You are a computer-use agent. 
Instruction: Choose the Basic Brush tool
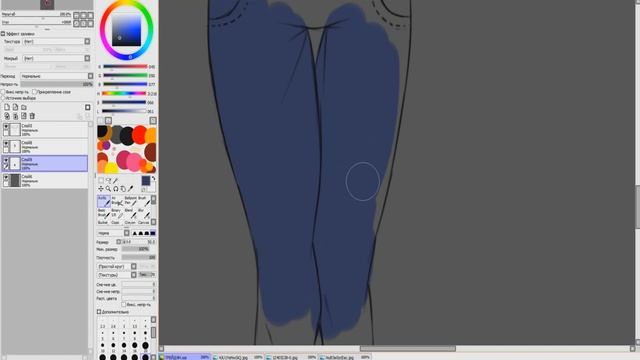pos(104,213)
